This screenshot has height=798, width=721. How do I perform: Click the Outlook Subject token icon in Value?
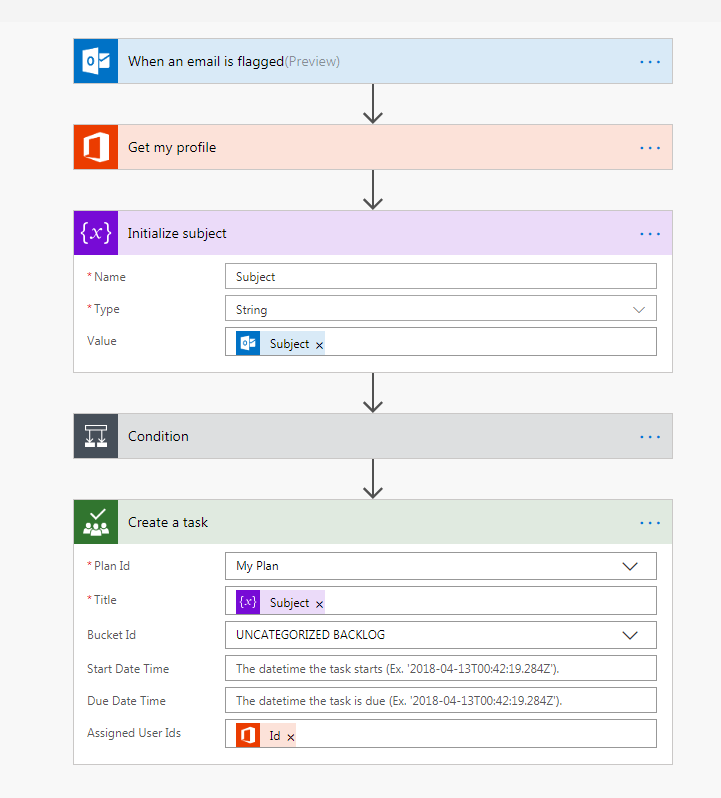click(248, 344)
